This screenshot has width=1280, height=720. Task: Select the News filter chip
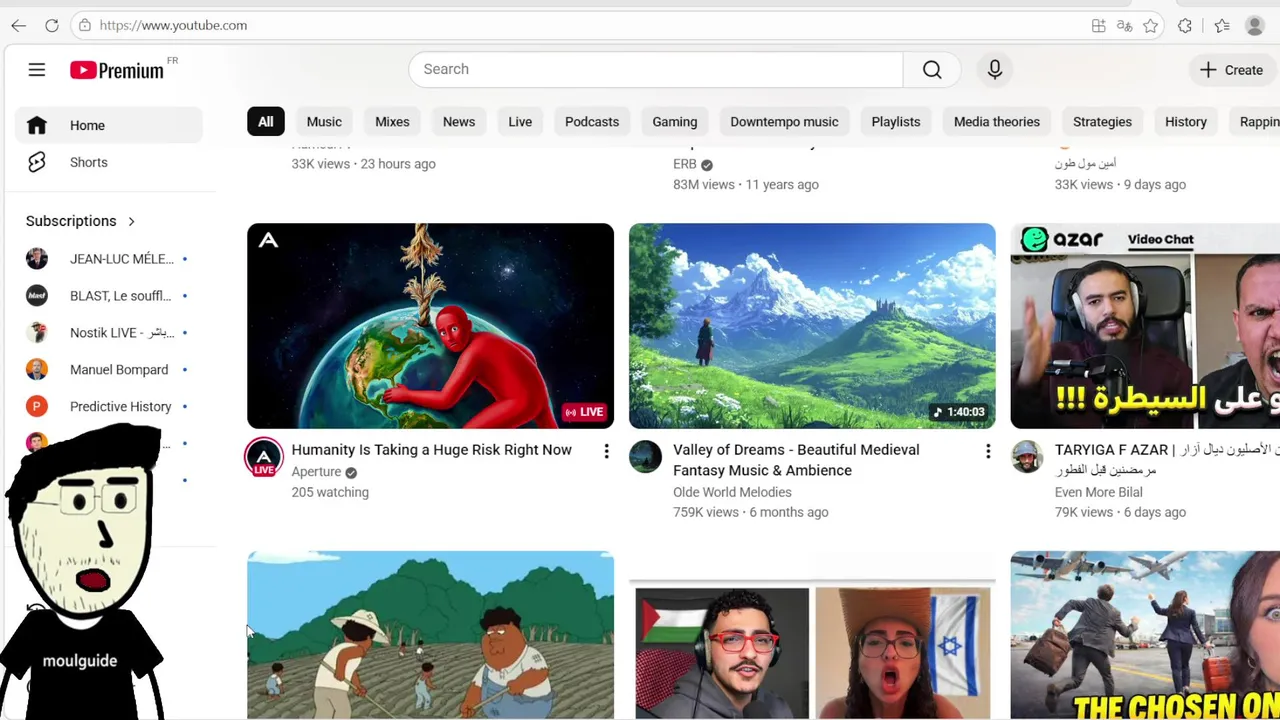tap(459, 122)
